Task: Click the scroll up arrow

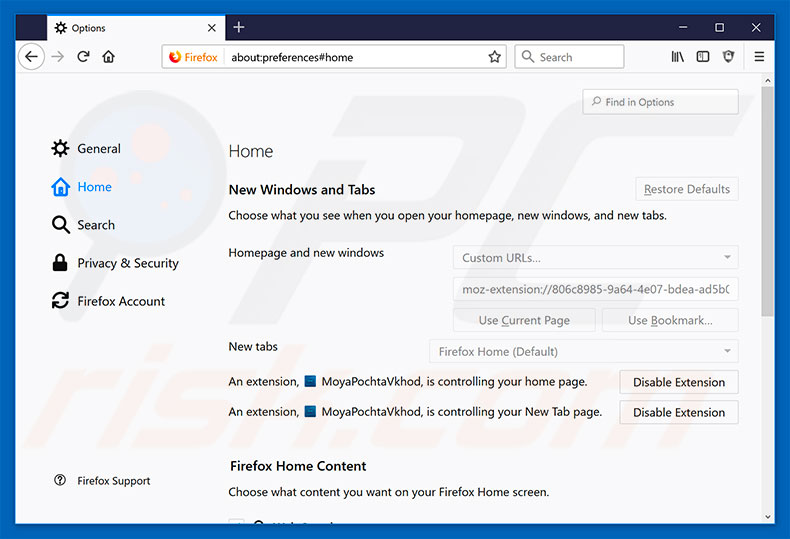Action: click(767, 81)
